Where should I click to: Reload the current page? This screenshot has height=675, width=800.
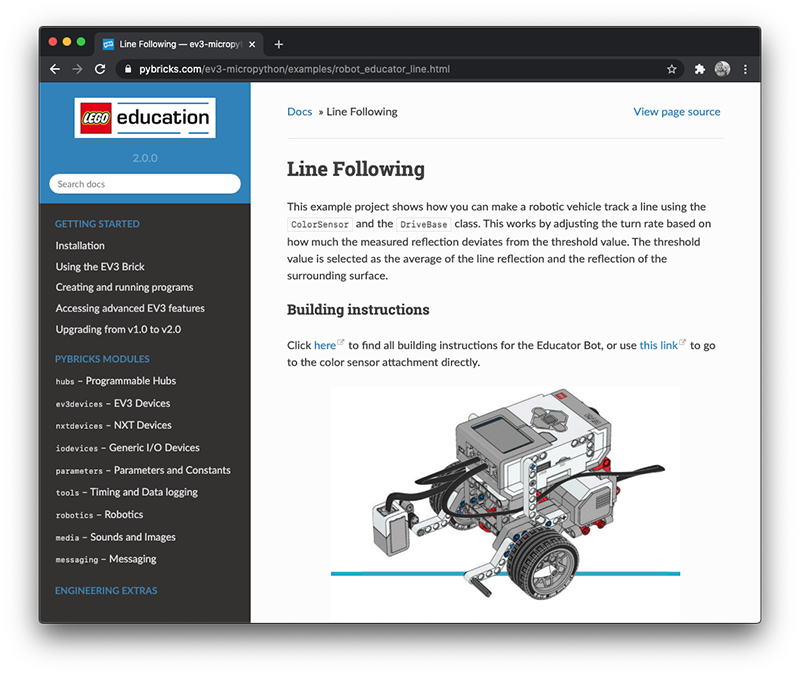coord(101,69)
